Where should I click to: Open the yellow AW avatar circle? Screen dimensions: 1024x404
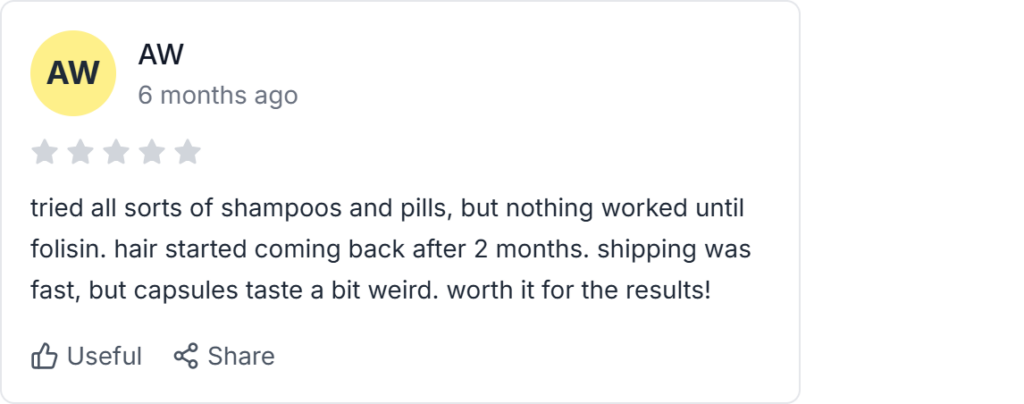[x=73, y=73]
